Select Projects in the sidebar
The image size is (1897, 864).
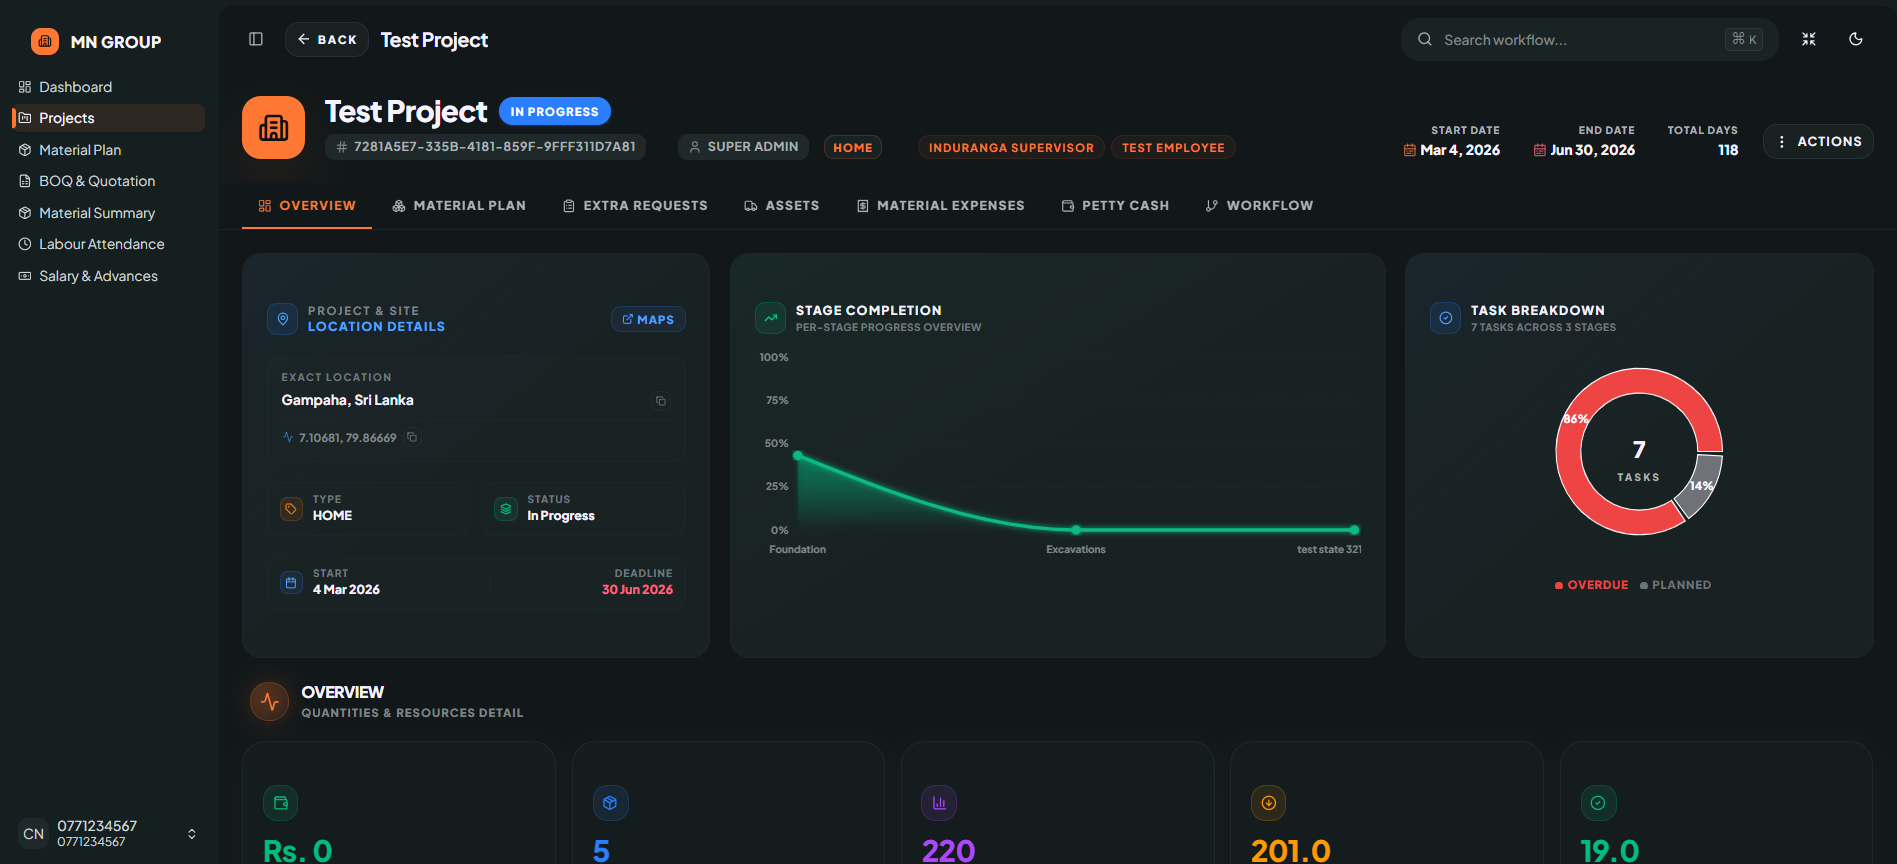[x=108, y=118]
